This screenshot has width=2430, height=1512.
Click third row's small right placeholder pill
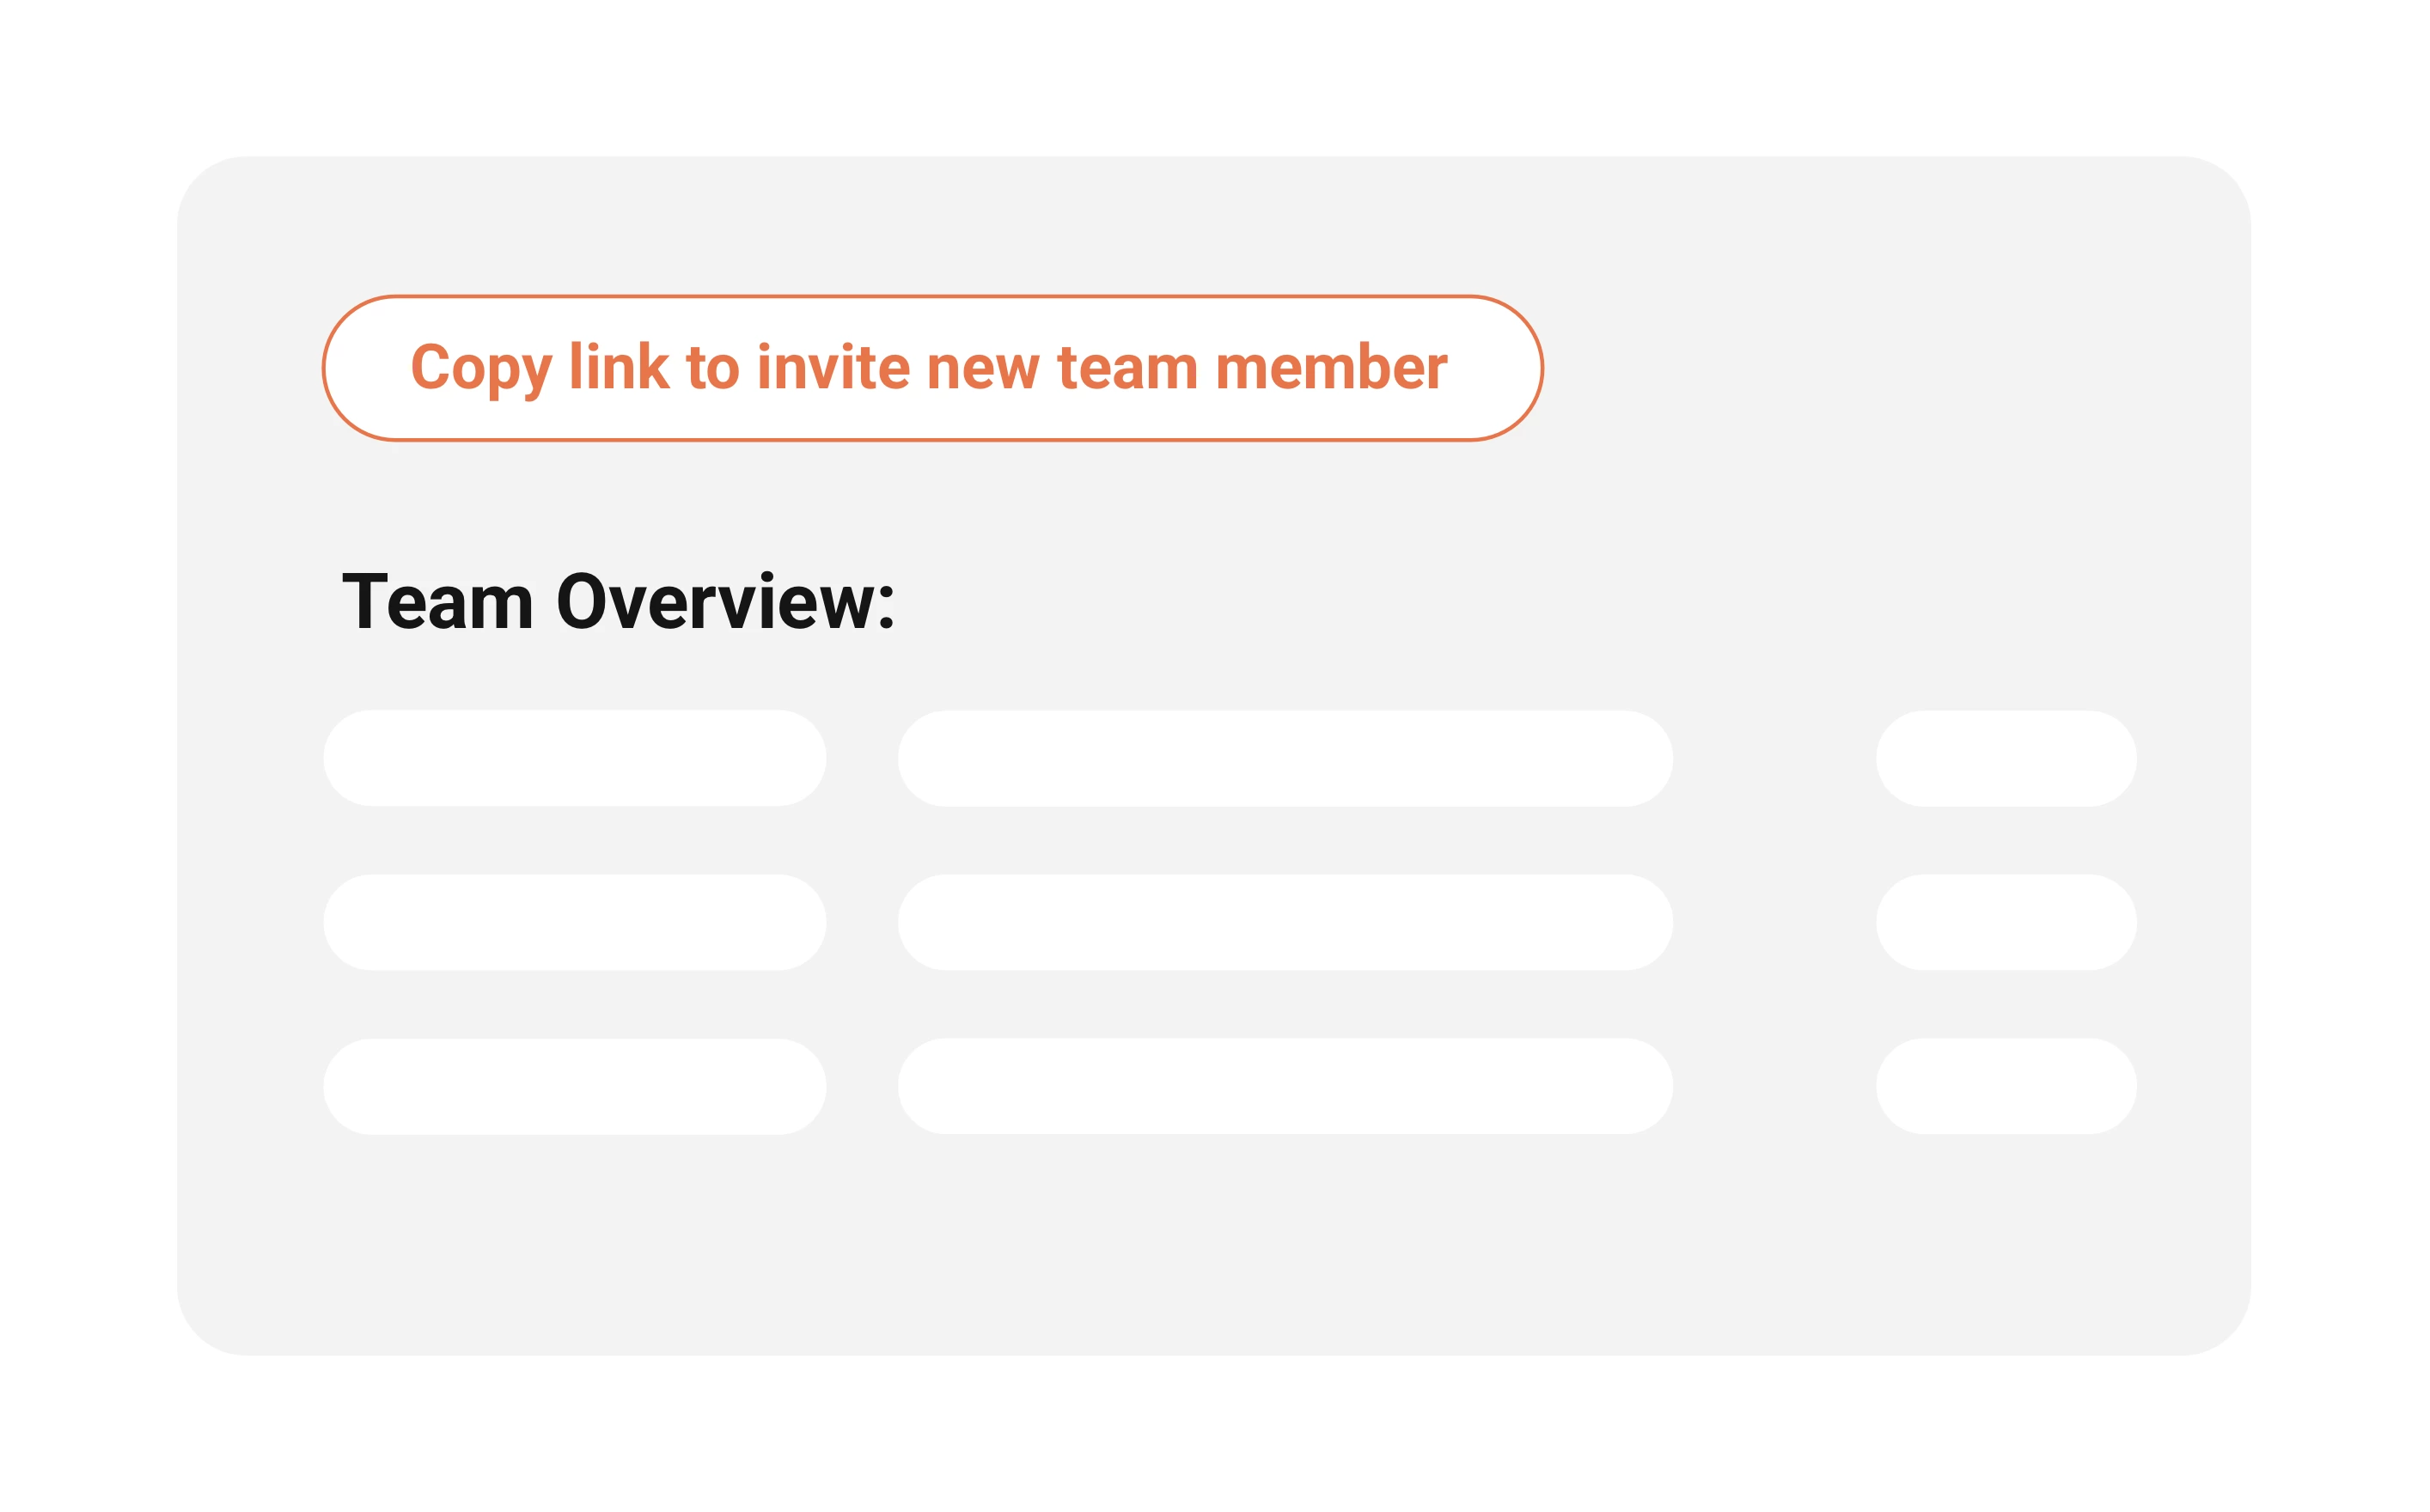pyautogui.click(x=2006, y=1086)
